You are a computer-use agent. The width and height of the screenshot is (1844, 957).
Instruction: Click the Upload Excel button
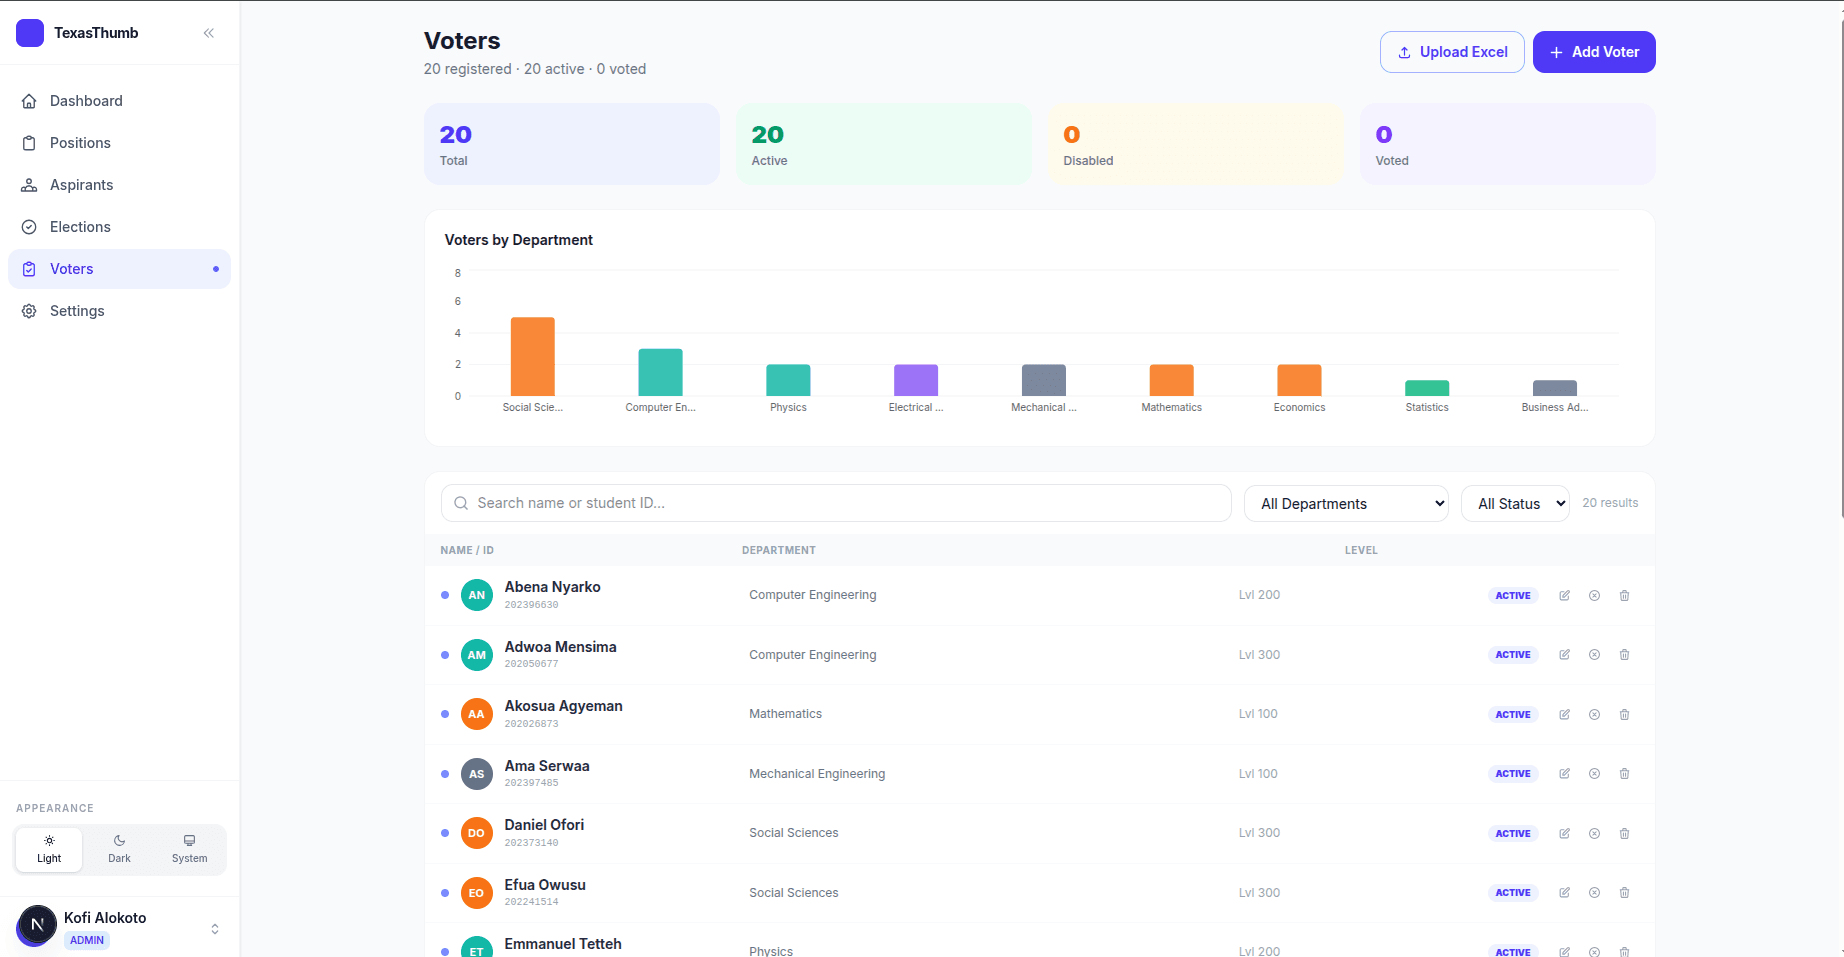[x=1451, y=51]
